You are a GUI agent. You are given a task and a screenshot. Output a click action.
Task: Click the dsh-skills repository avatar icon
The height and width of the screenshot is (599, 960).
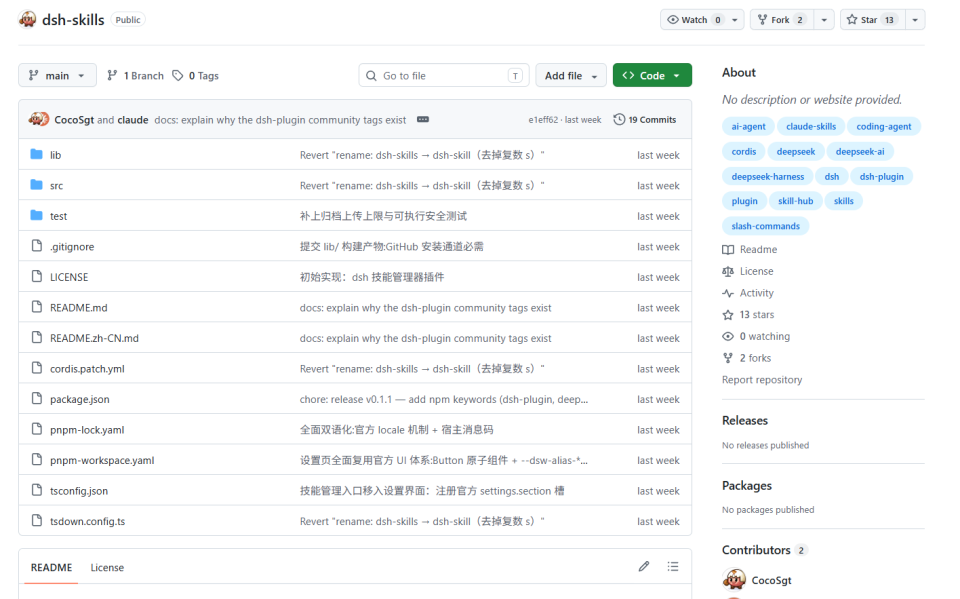coord(28,19)
